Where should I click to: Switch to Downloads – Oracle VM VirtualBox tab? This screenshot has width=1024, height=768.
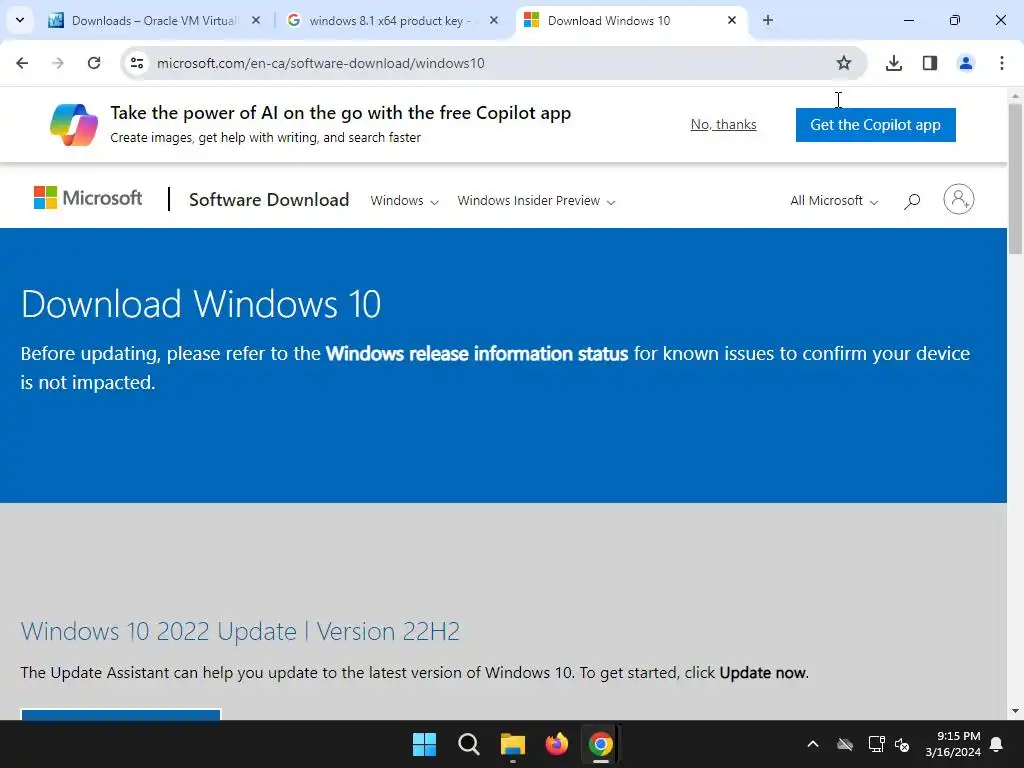click(154, 20)
